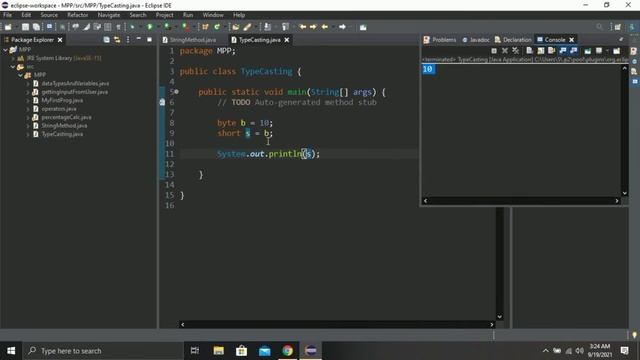Click the Open Perspective icon at top right
The image size is (640, 360).
coord(618,27)
